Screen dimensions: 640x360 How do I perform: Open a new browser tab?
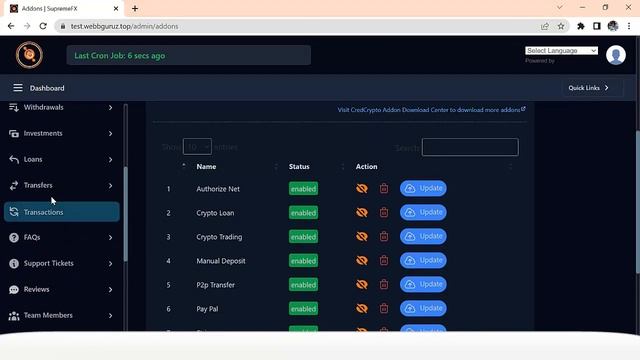pyautogui.click(x=135, y=9)
